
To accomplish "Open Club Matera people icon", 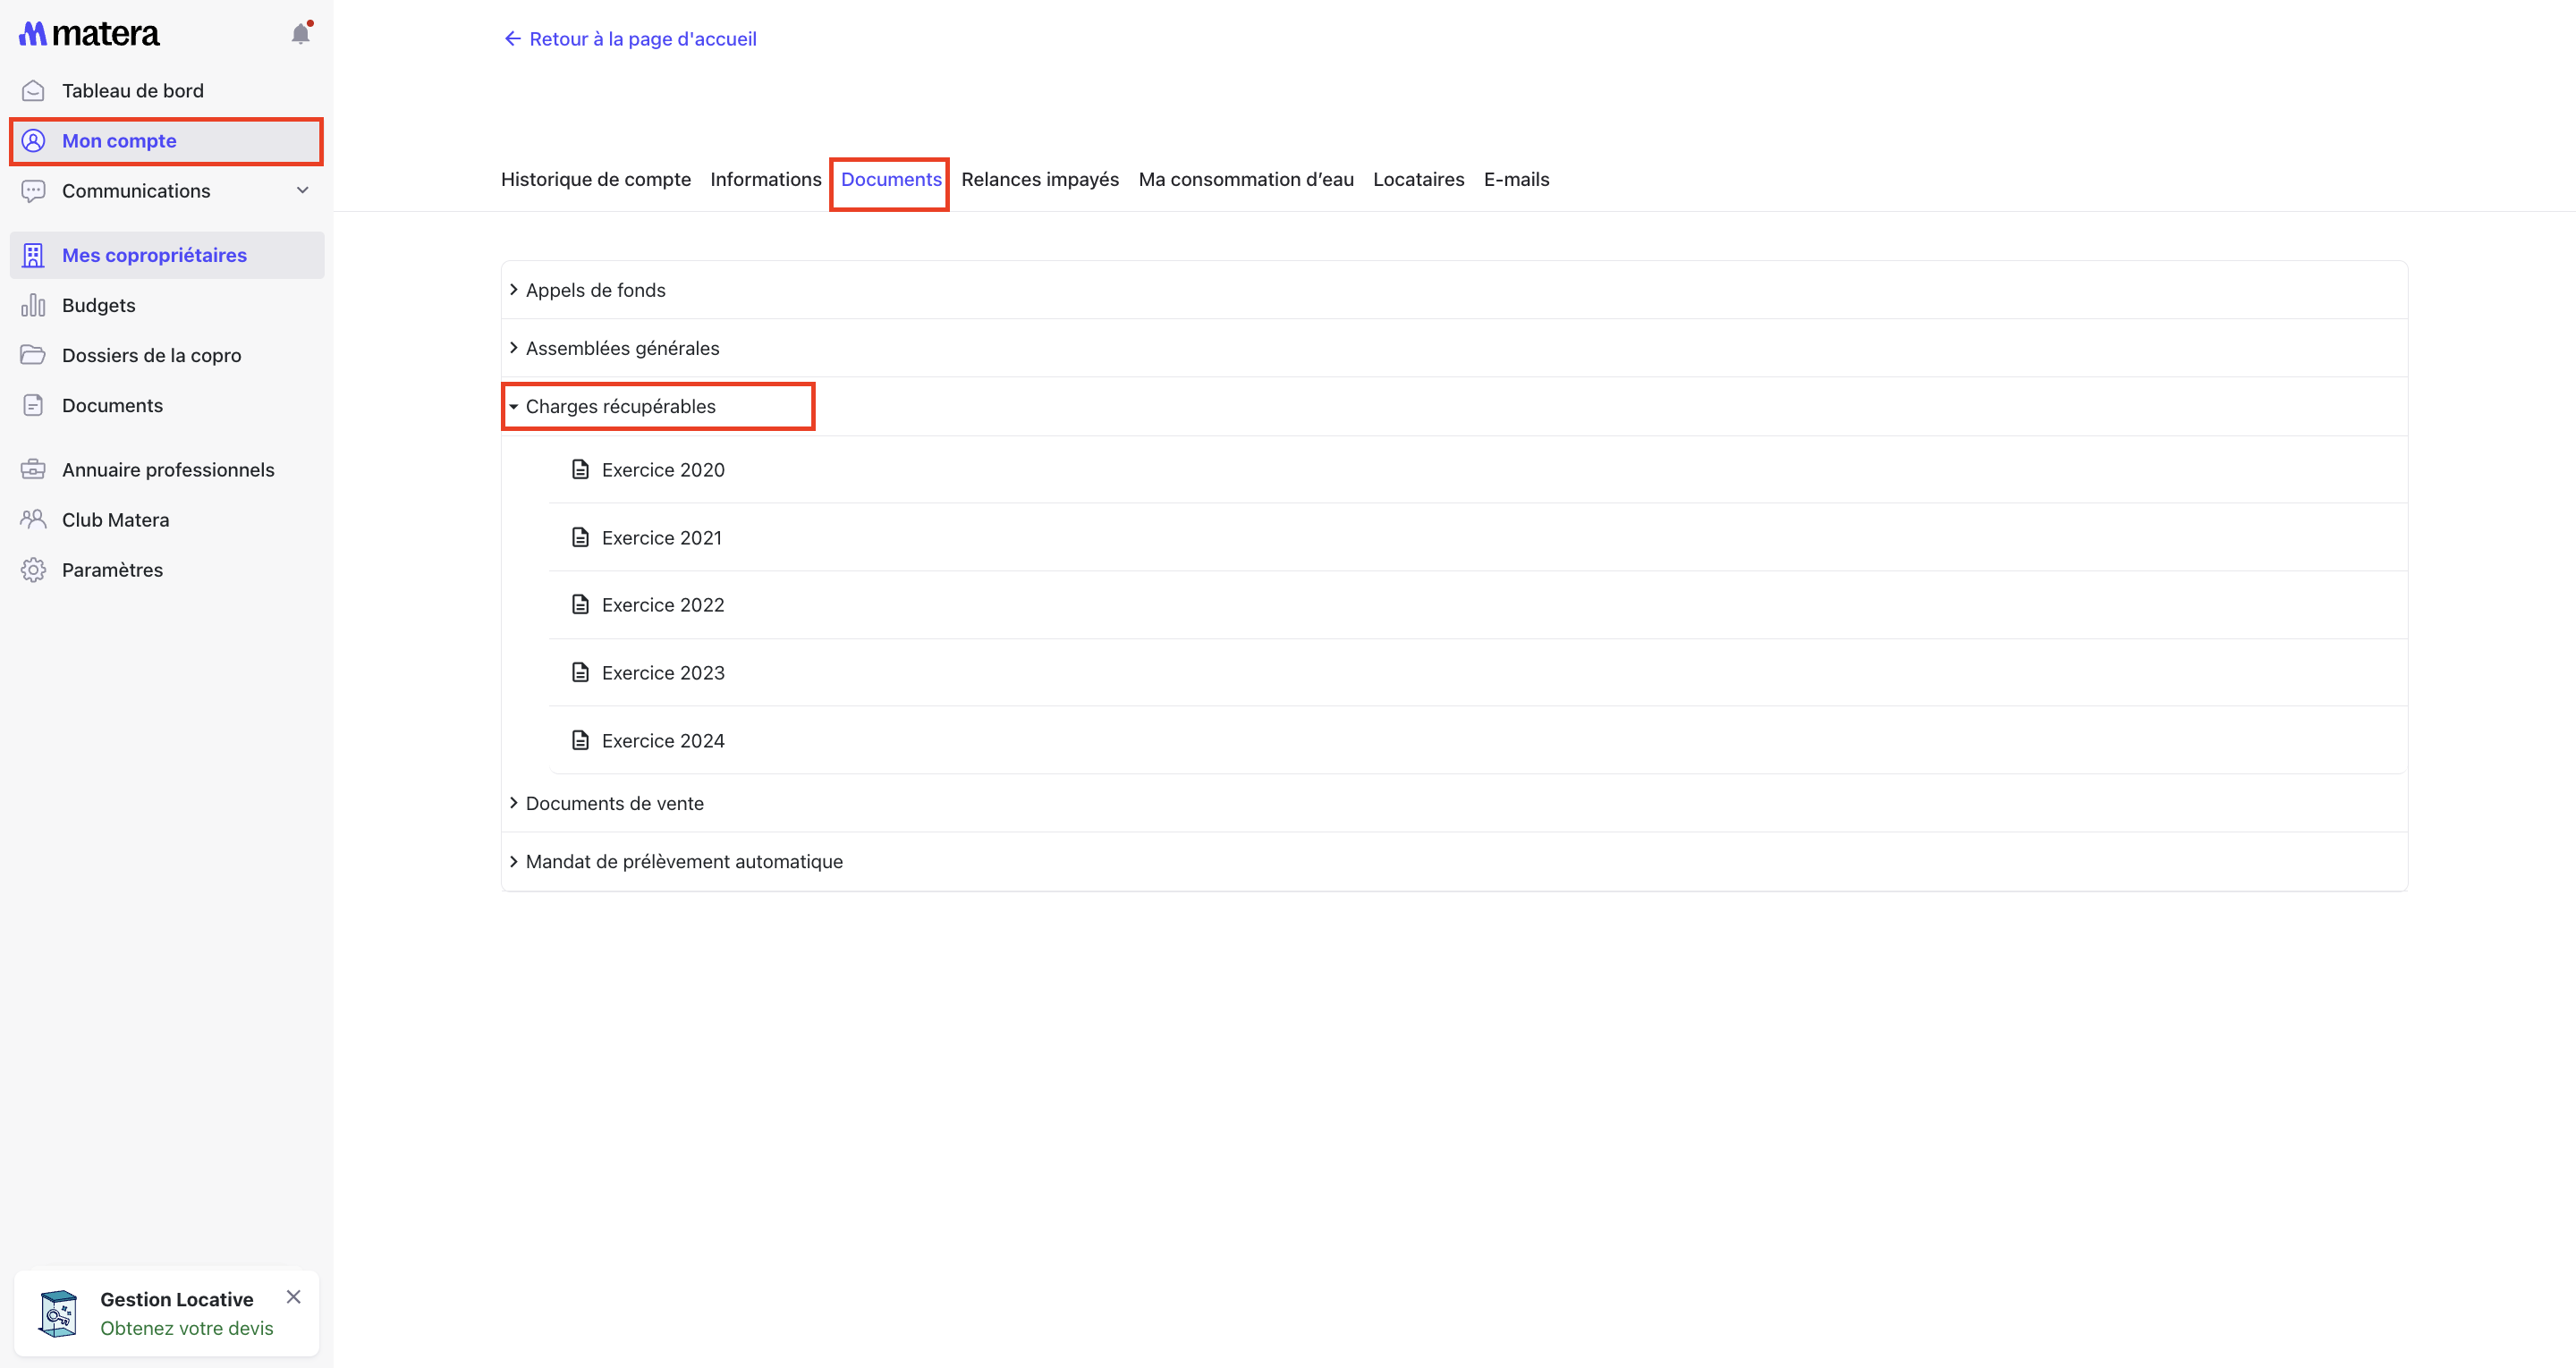I will pos(33,519).
